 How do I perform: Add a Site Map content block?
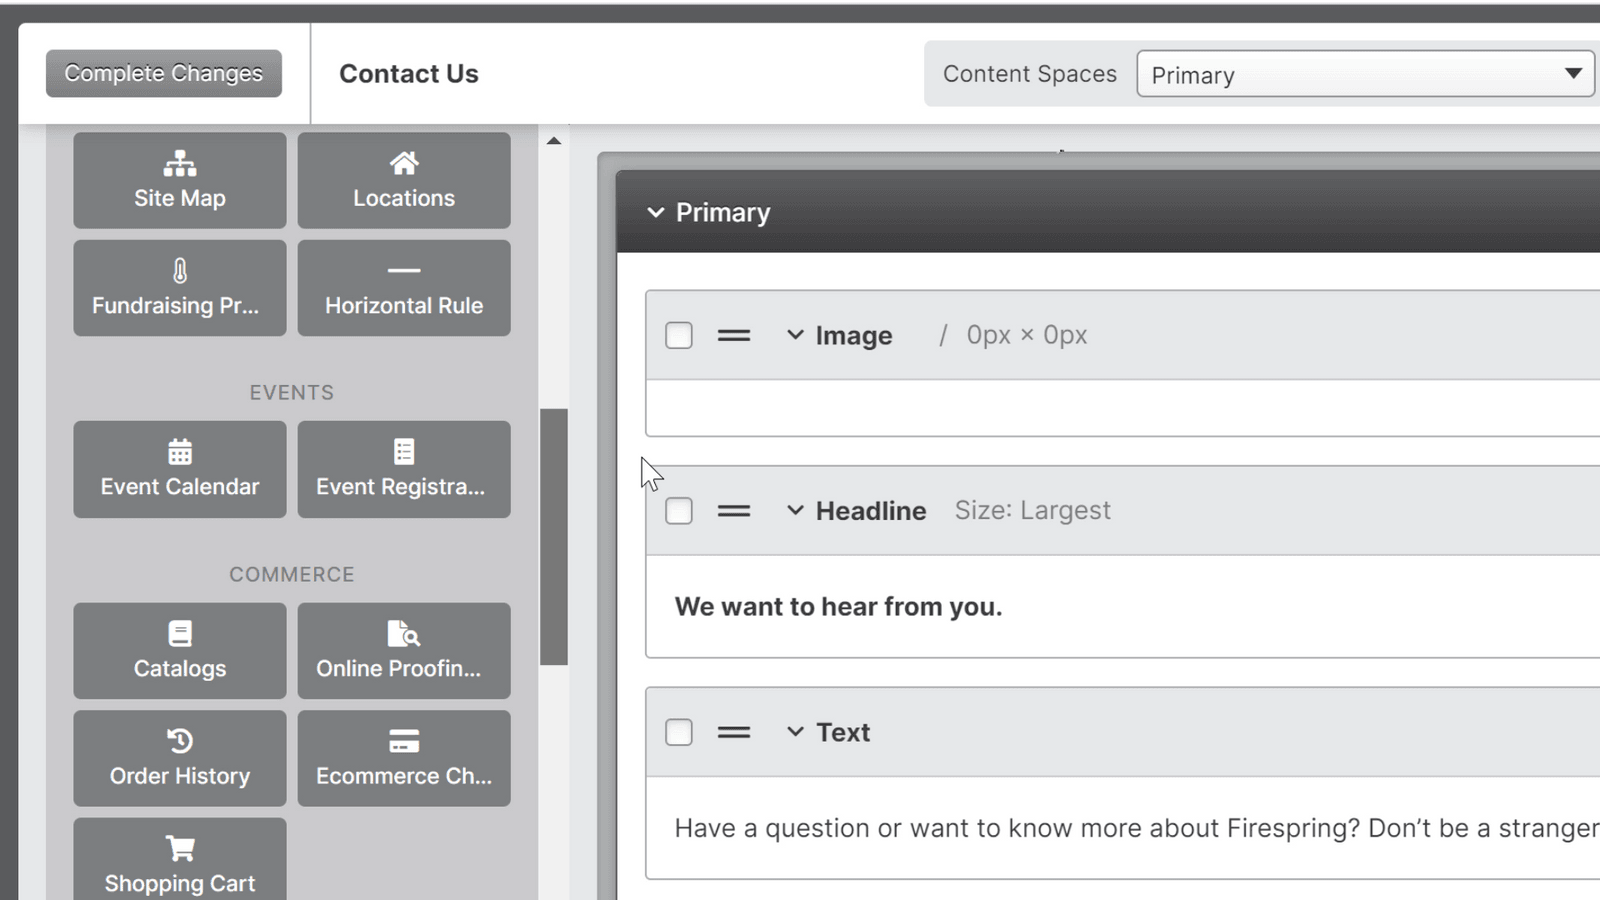pos(180,180)
